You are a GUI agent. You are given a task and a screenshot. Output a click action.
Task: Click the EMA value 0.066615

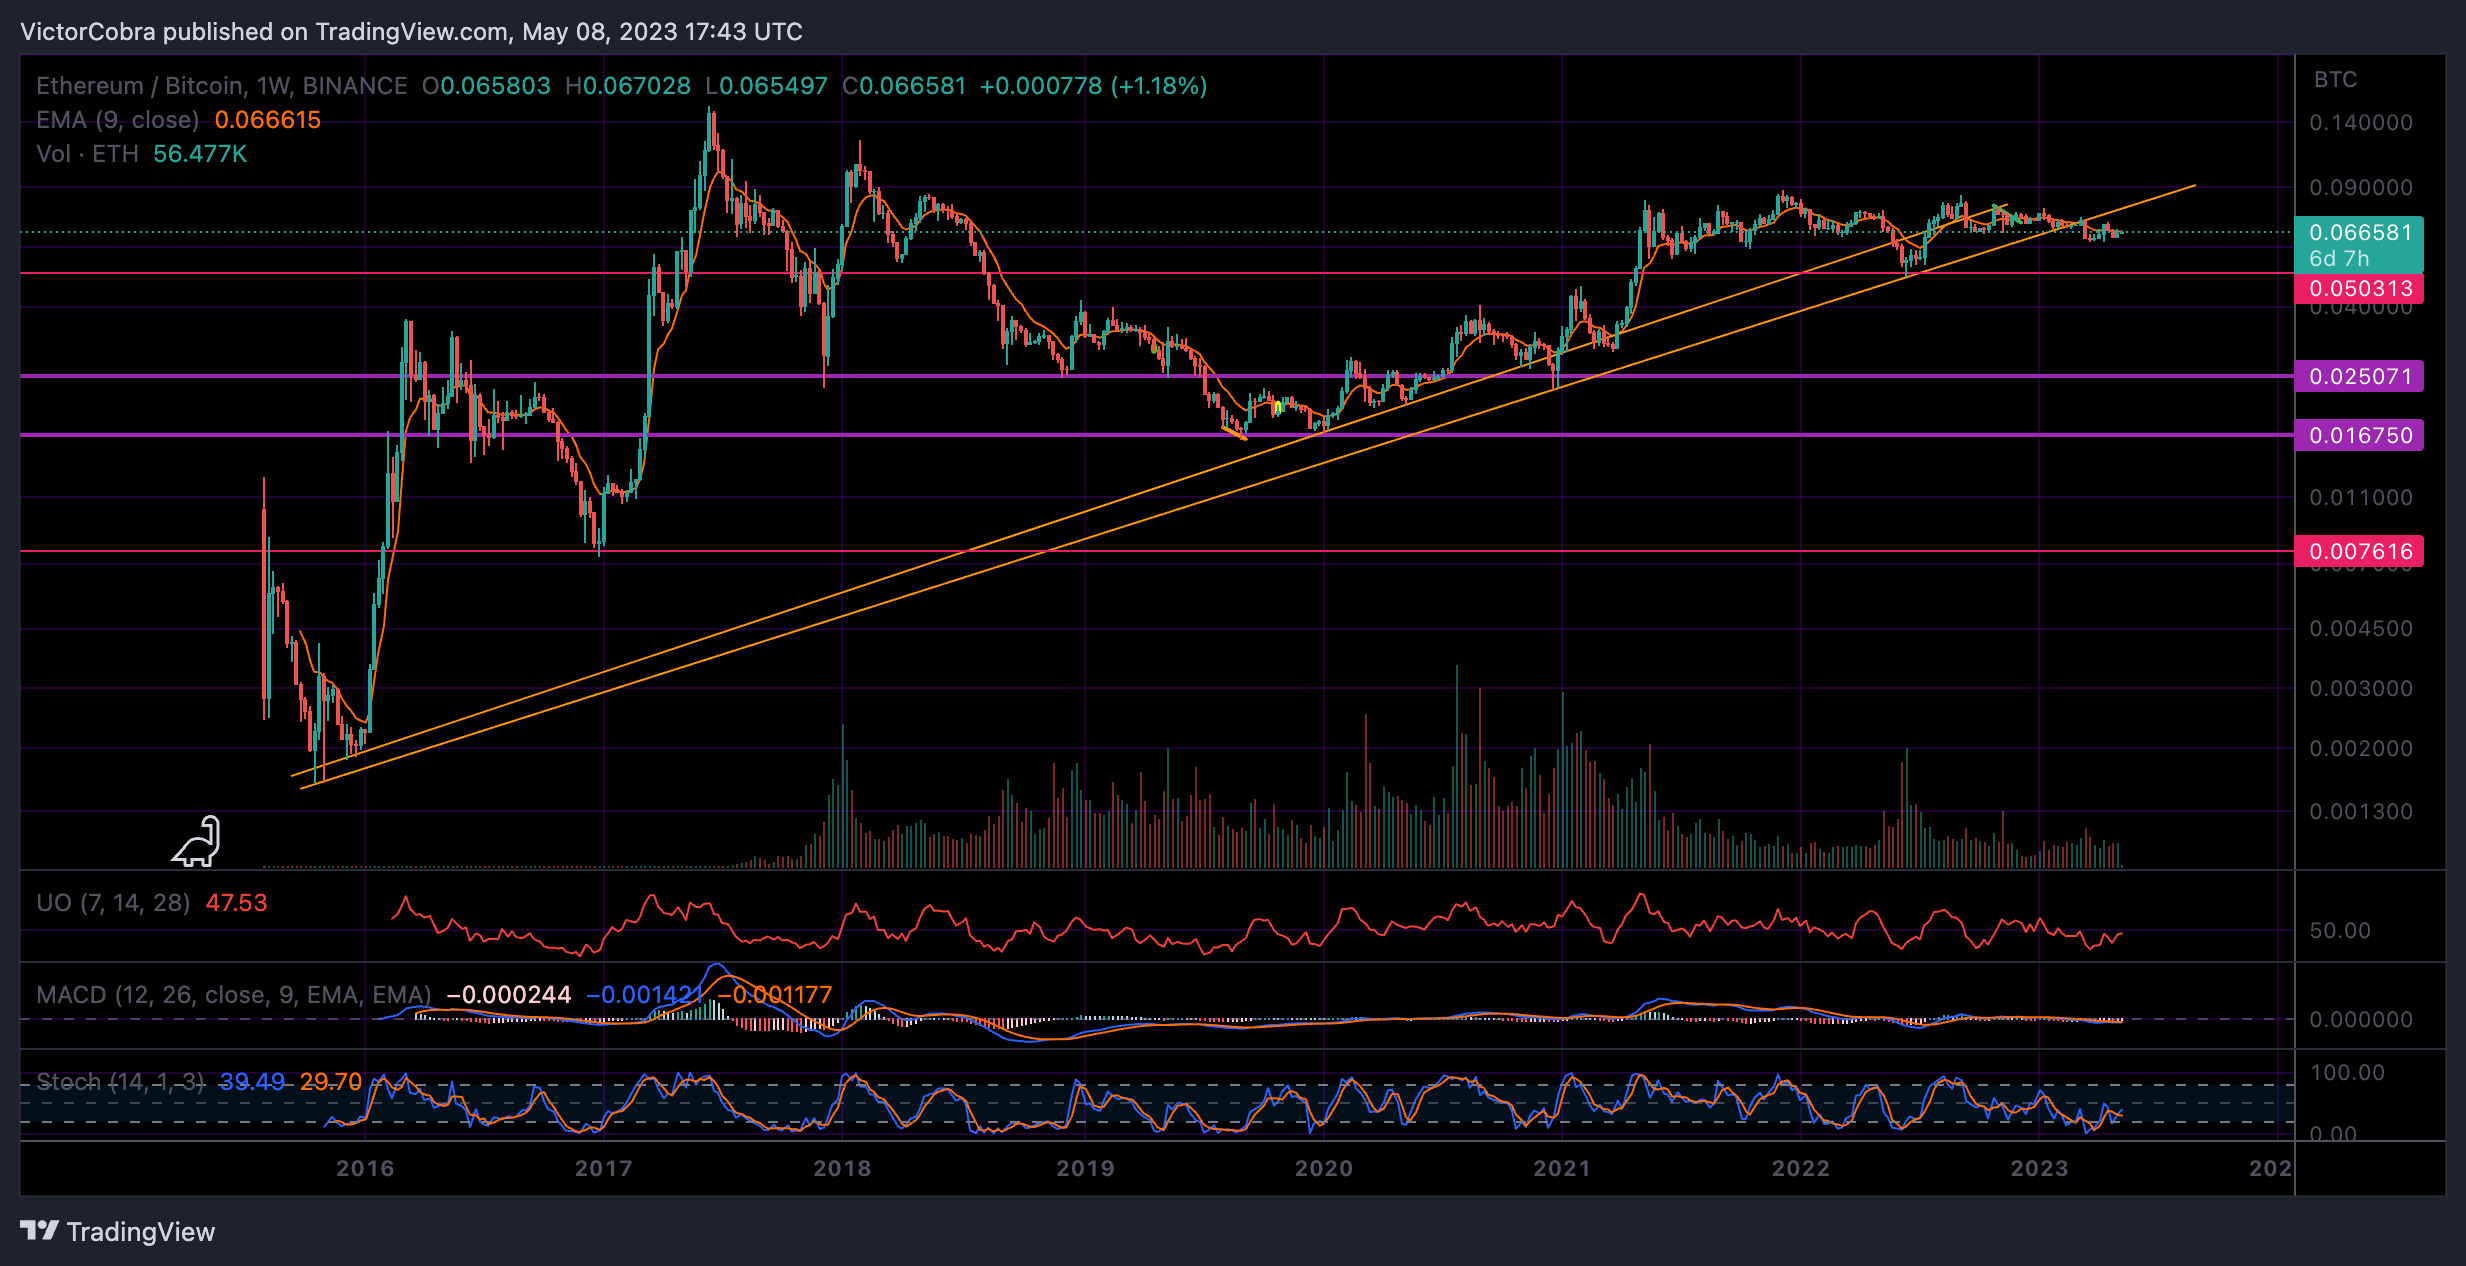pos(268,120)
